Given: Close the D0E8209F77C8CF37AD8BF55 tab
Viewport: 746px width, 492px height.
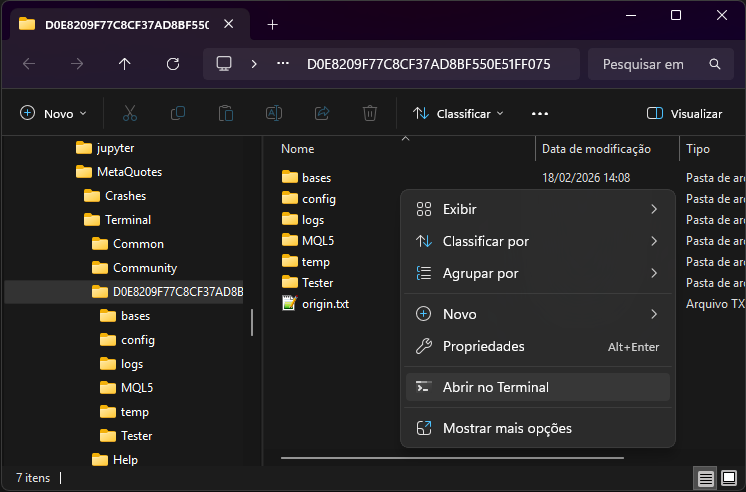Looking at the screenshot, I should 228,24.
